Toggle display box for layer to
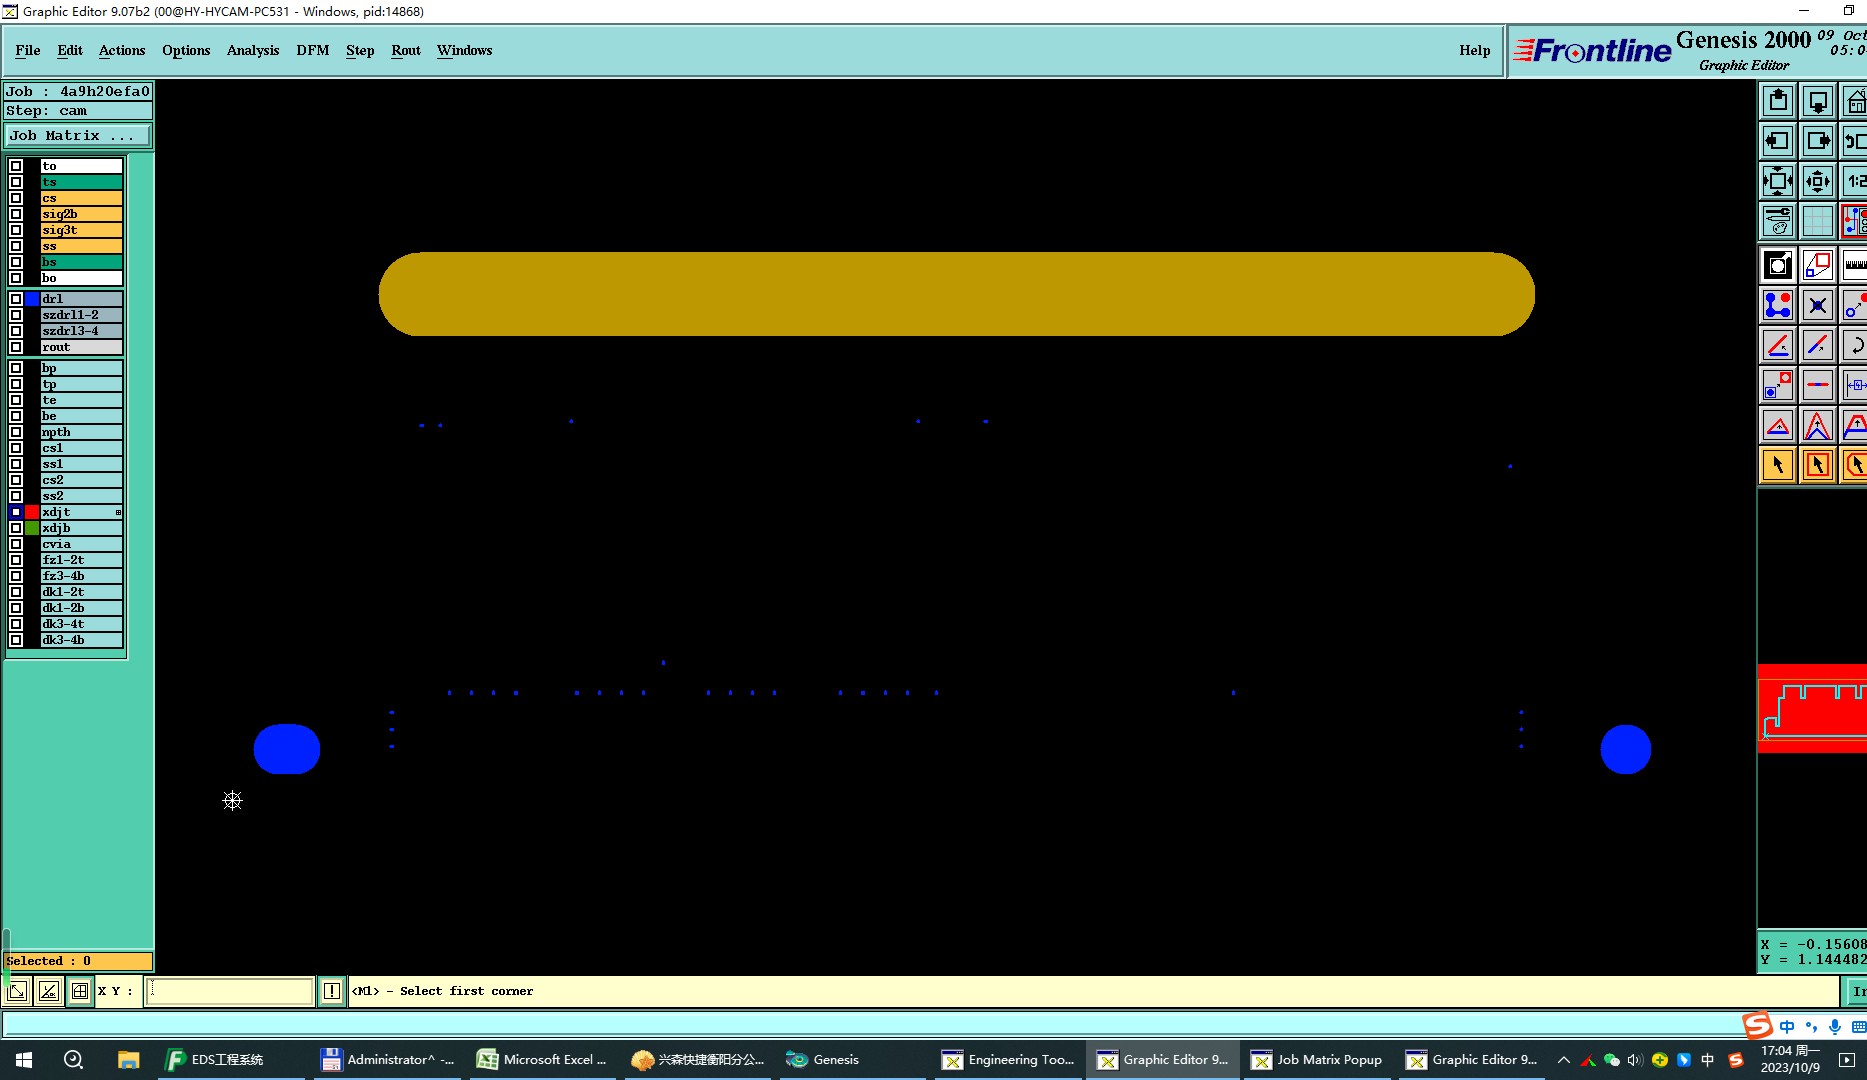This screenshot has height=1080, width=1867. (x=16, y=166)
